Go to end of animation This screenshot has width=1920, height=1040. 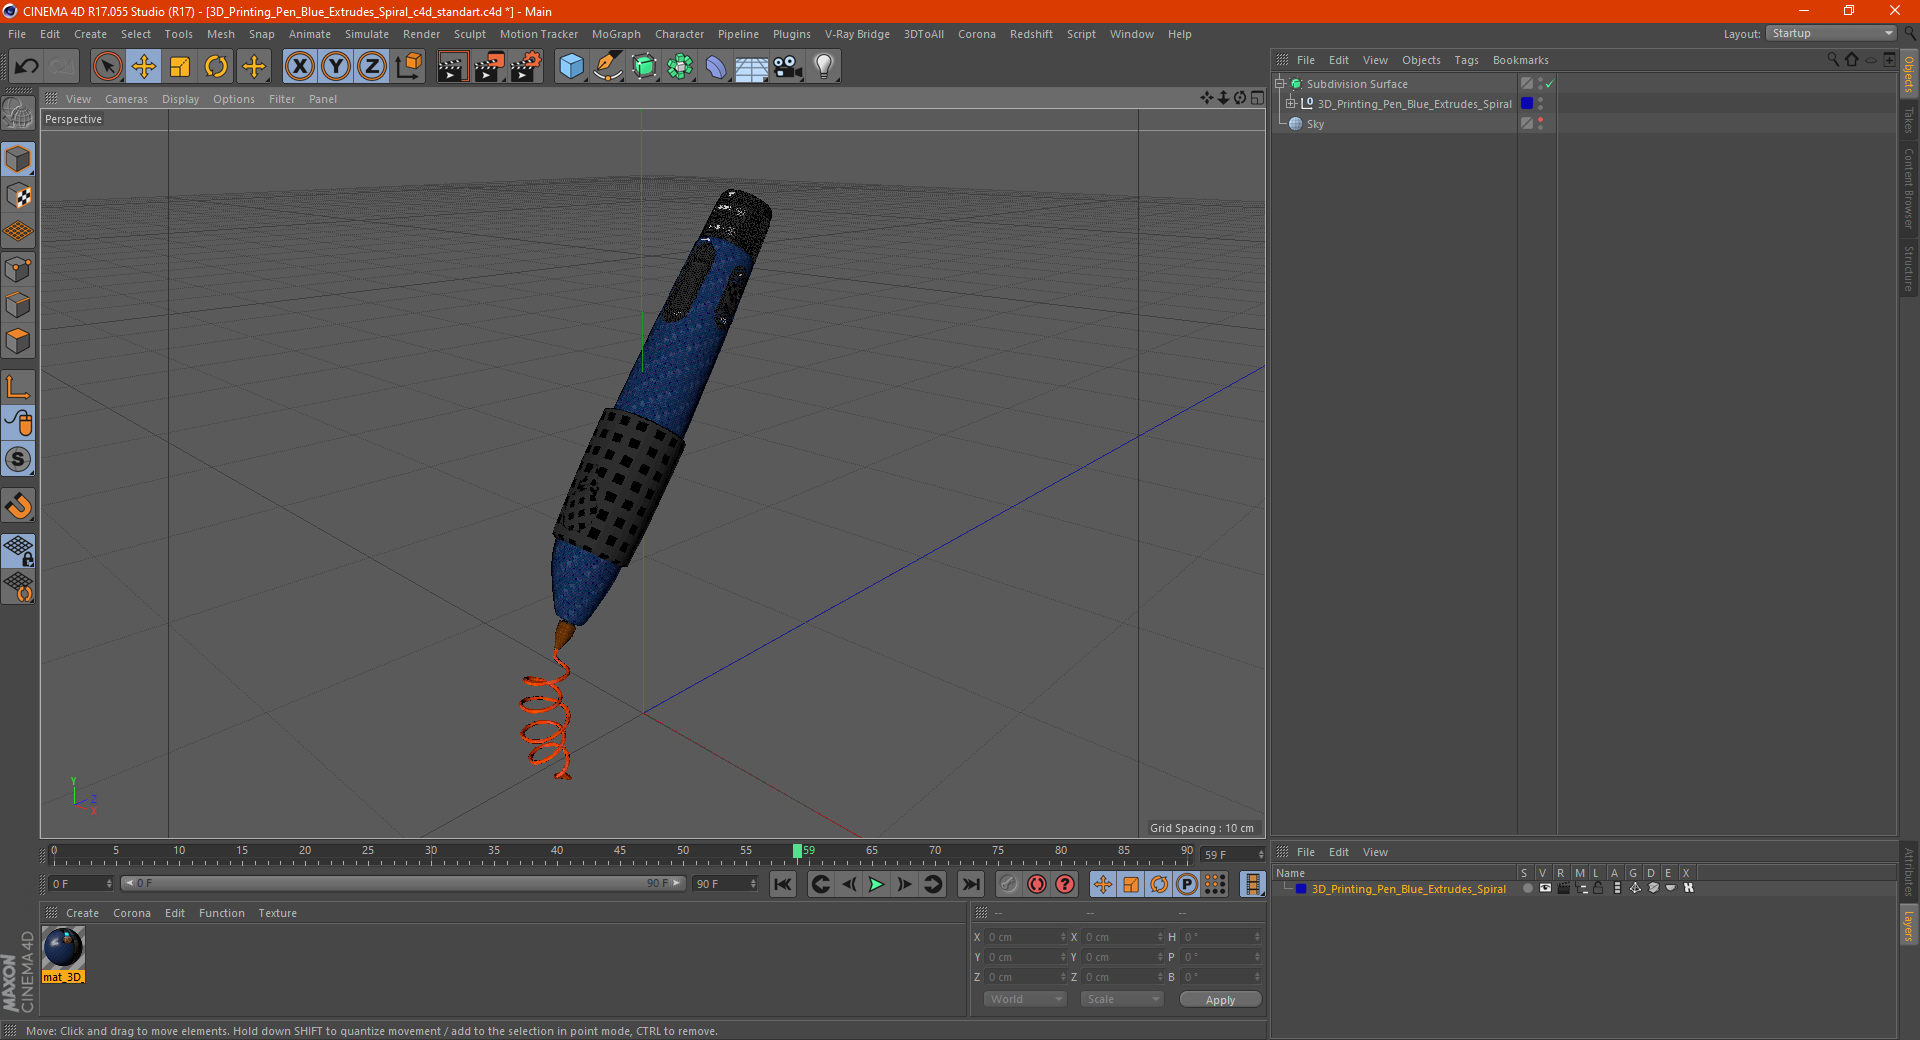pyautogui.click(x=970, y=884)
